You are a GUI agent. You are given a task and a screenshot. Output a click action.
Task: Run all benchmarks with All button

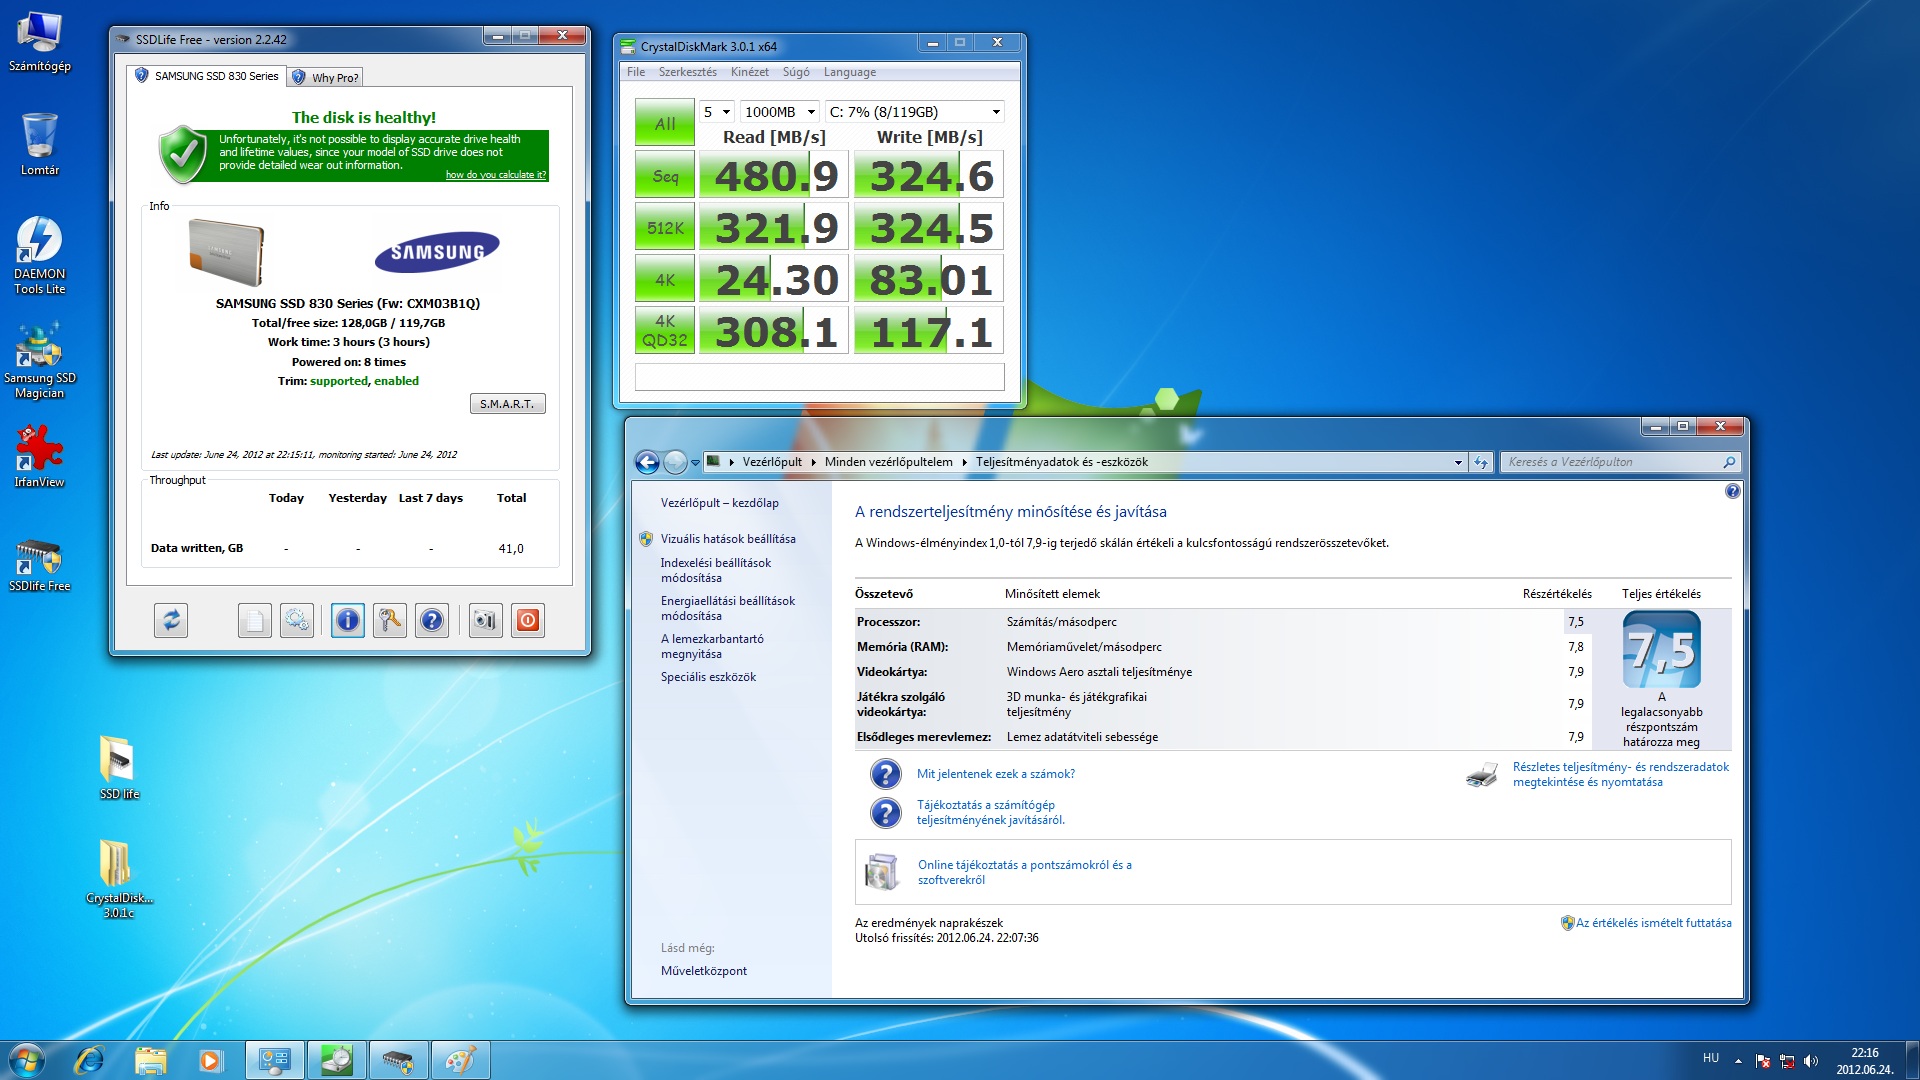(x=664, y=123)
